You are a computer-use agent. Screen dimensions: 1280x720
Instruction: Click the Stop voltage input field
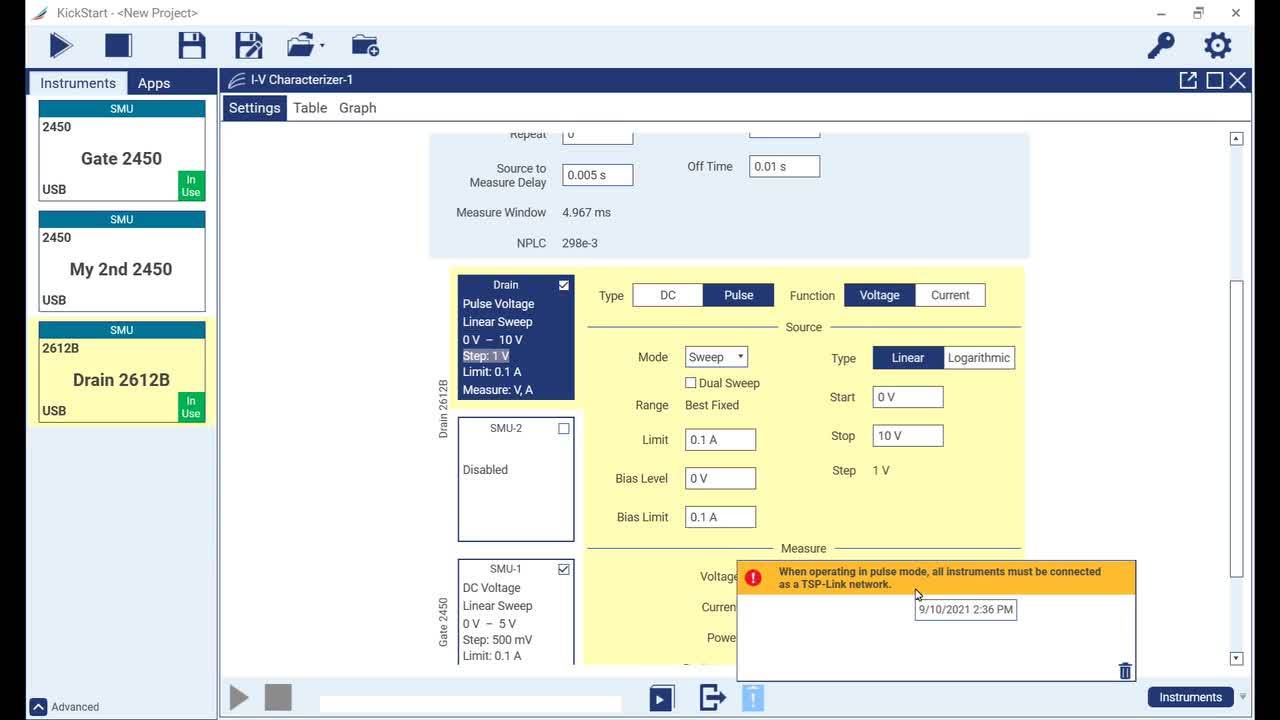pos(907,436)
